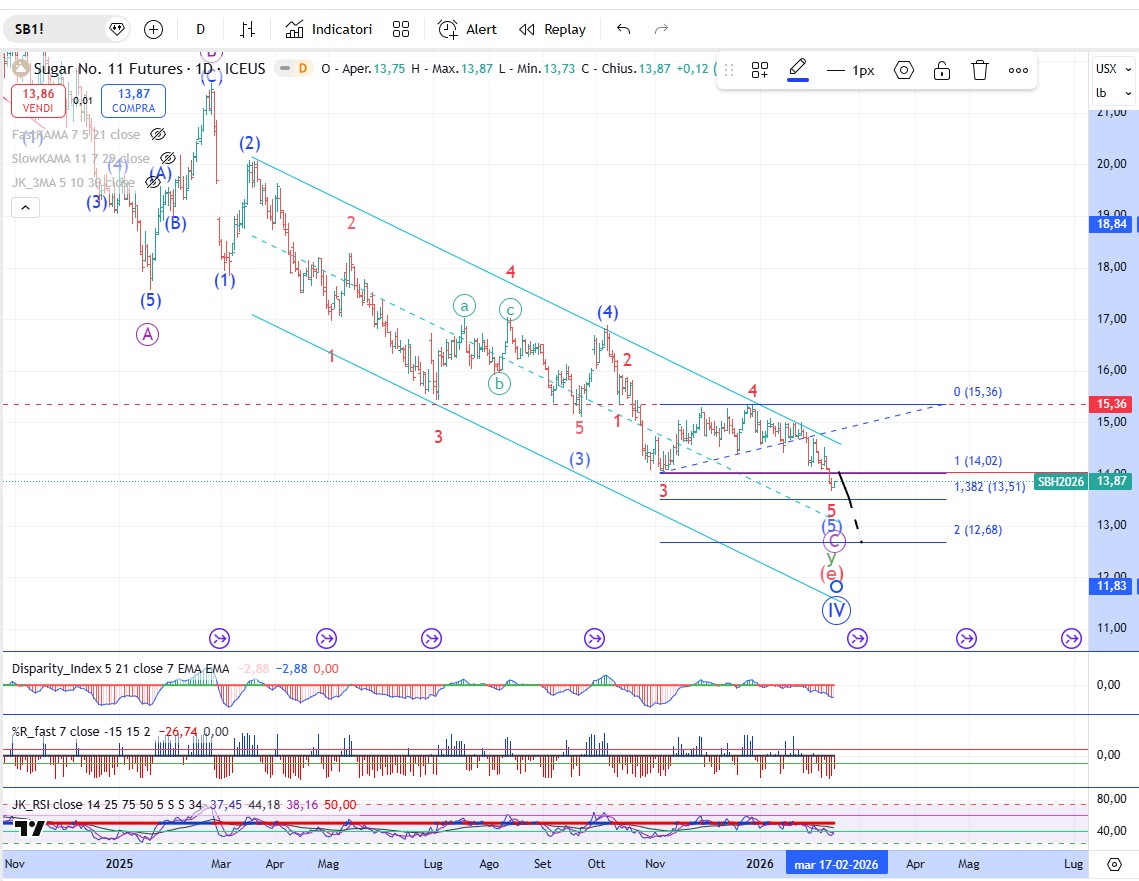Open the Replay mode

point(553,29)
